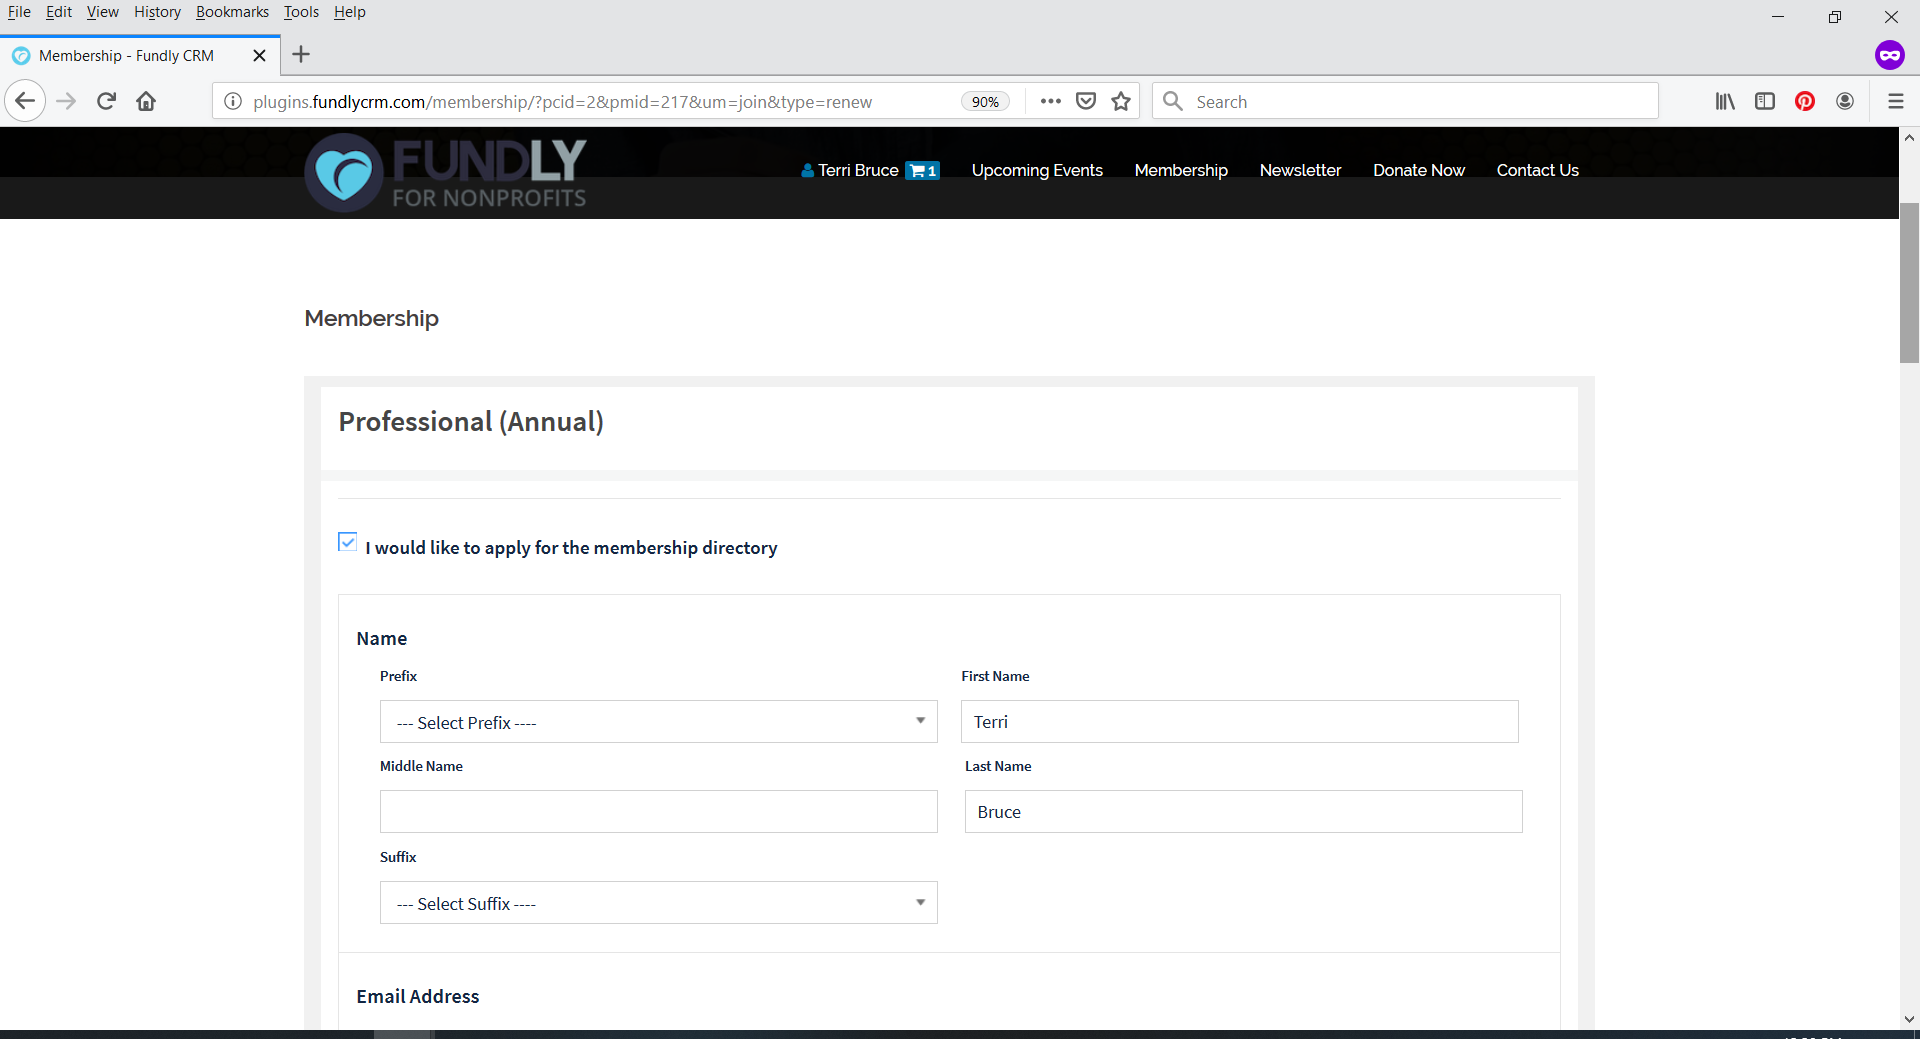Click the scrollbar up arrow
Image resolution: width=1920 pixels, height=1039 pixels.
point(1909,138)
